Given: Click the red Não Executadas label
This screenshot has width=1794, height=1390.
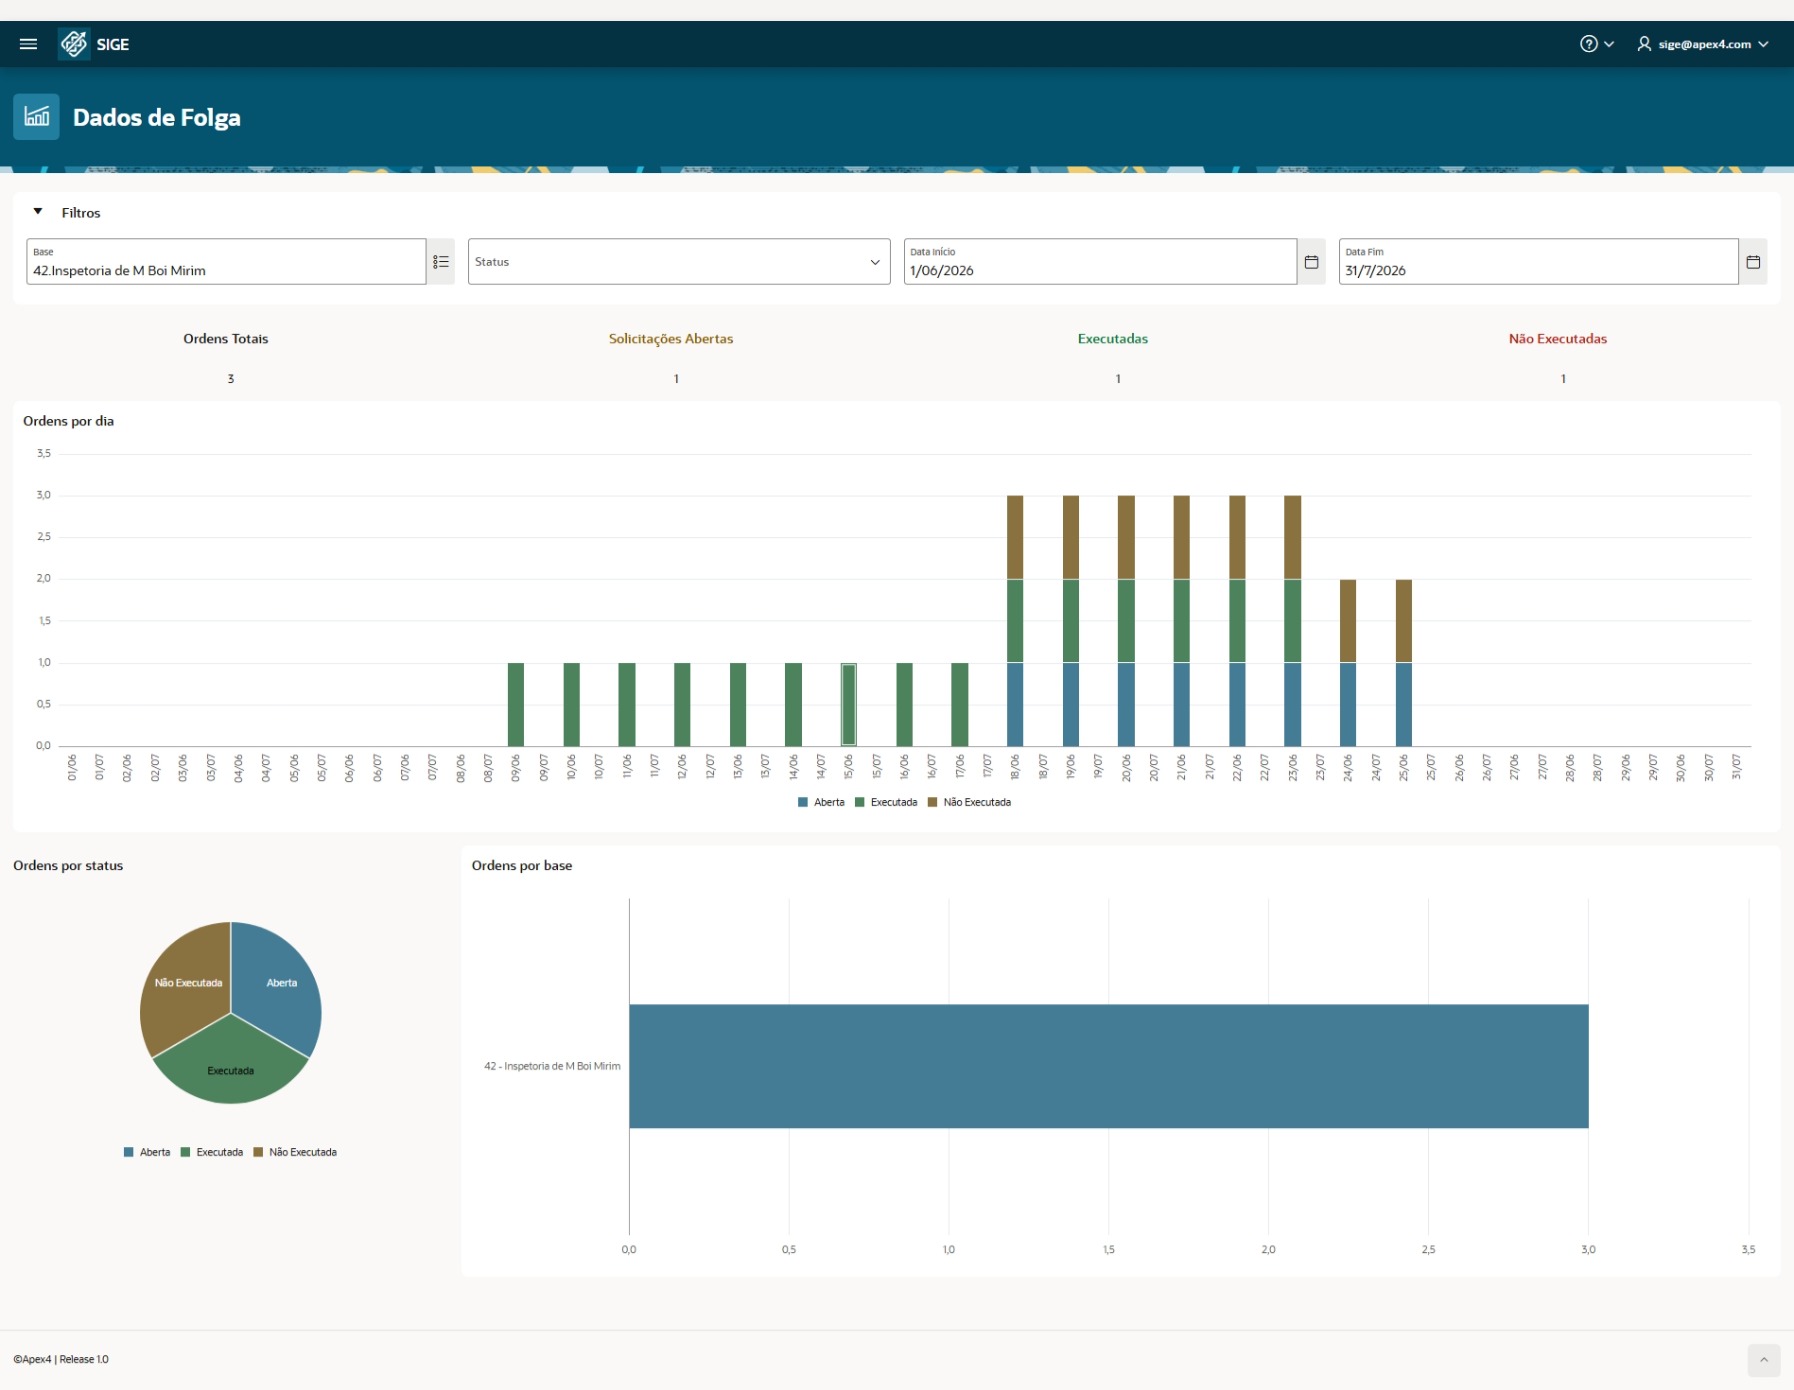Looking at the screenshot, I should point(1558,339).
